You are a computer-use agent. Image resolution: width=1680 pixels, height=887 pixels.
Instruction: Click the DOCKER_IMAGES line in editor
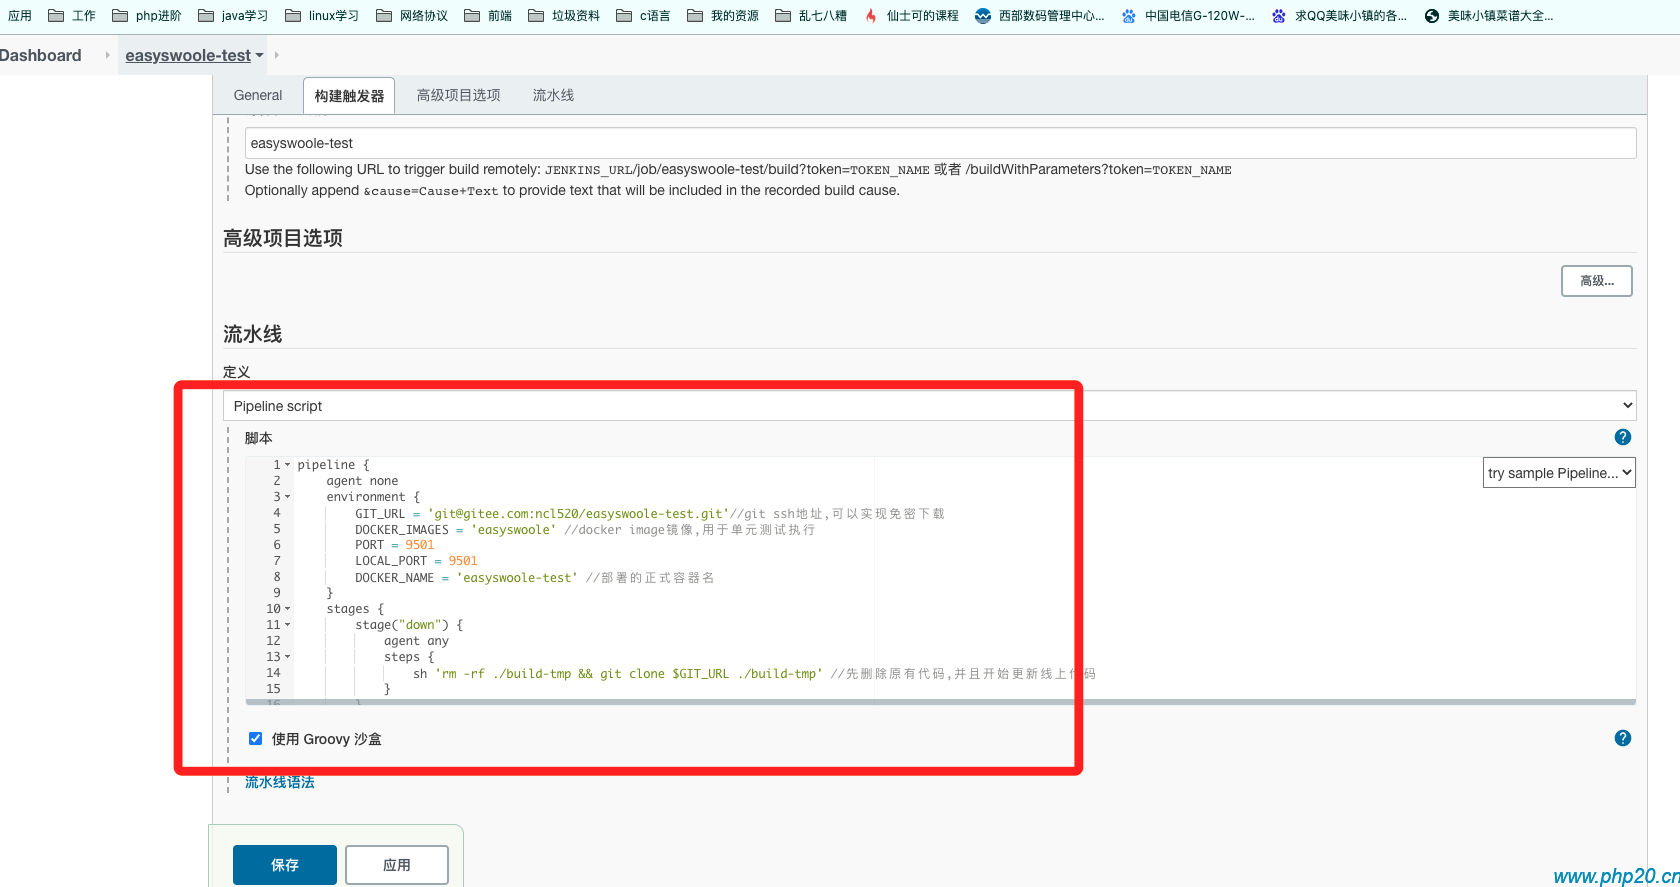click(x=585, y=529)
